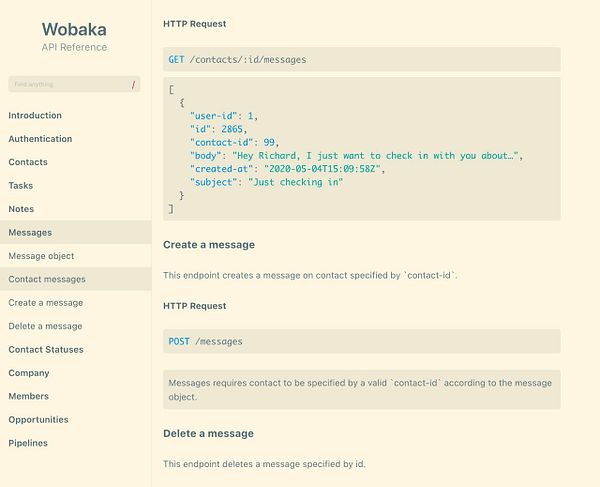The width and height of the screenshot is (600, 487).
Task: Select Notes in the sidebar
Action: (21, 209)
